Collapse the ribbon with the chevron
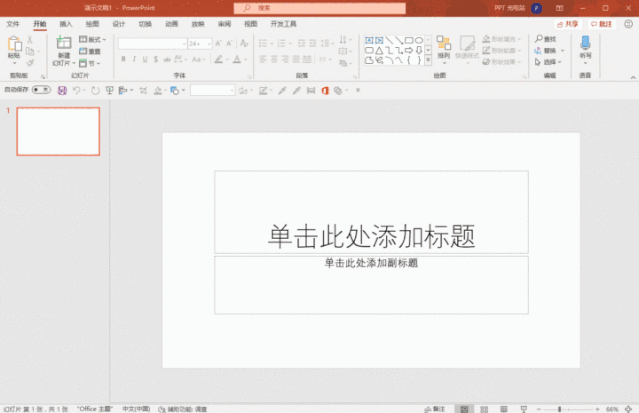Viewport: 639px width, 413px height. coord(633,77)
